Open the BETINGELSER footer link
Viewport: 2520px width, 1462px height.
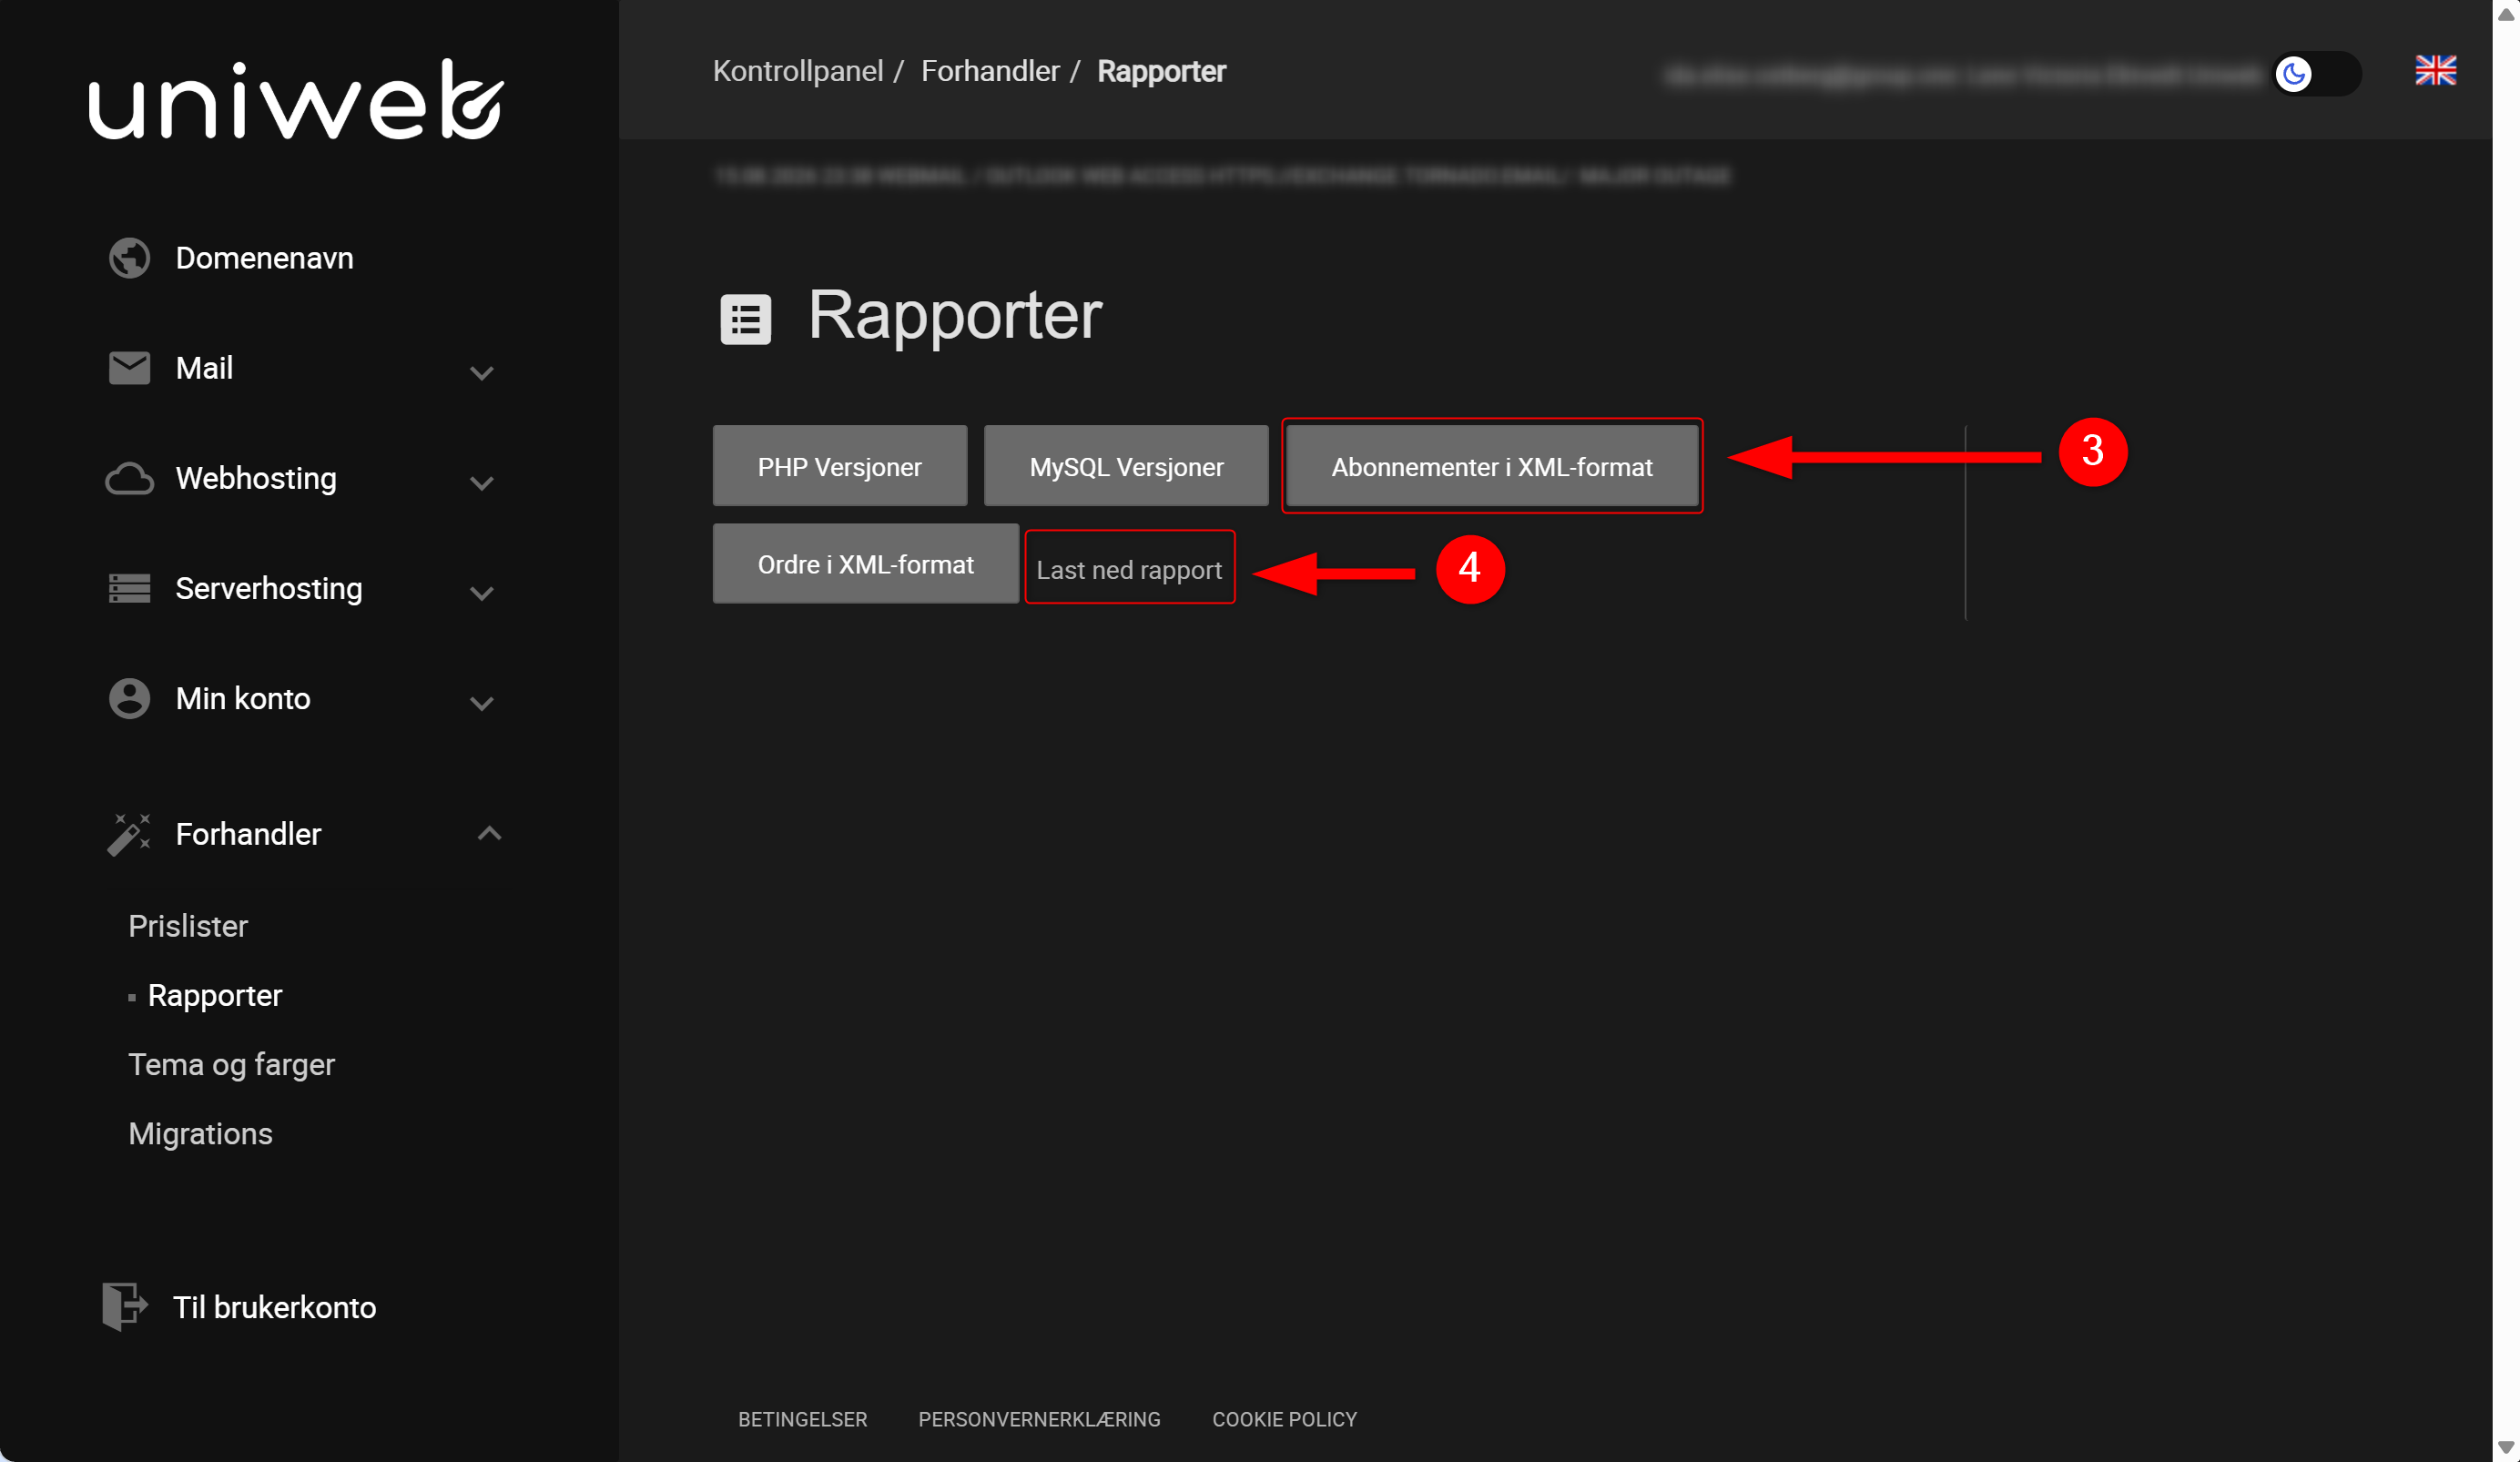point(802,1419)
